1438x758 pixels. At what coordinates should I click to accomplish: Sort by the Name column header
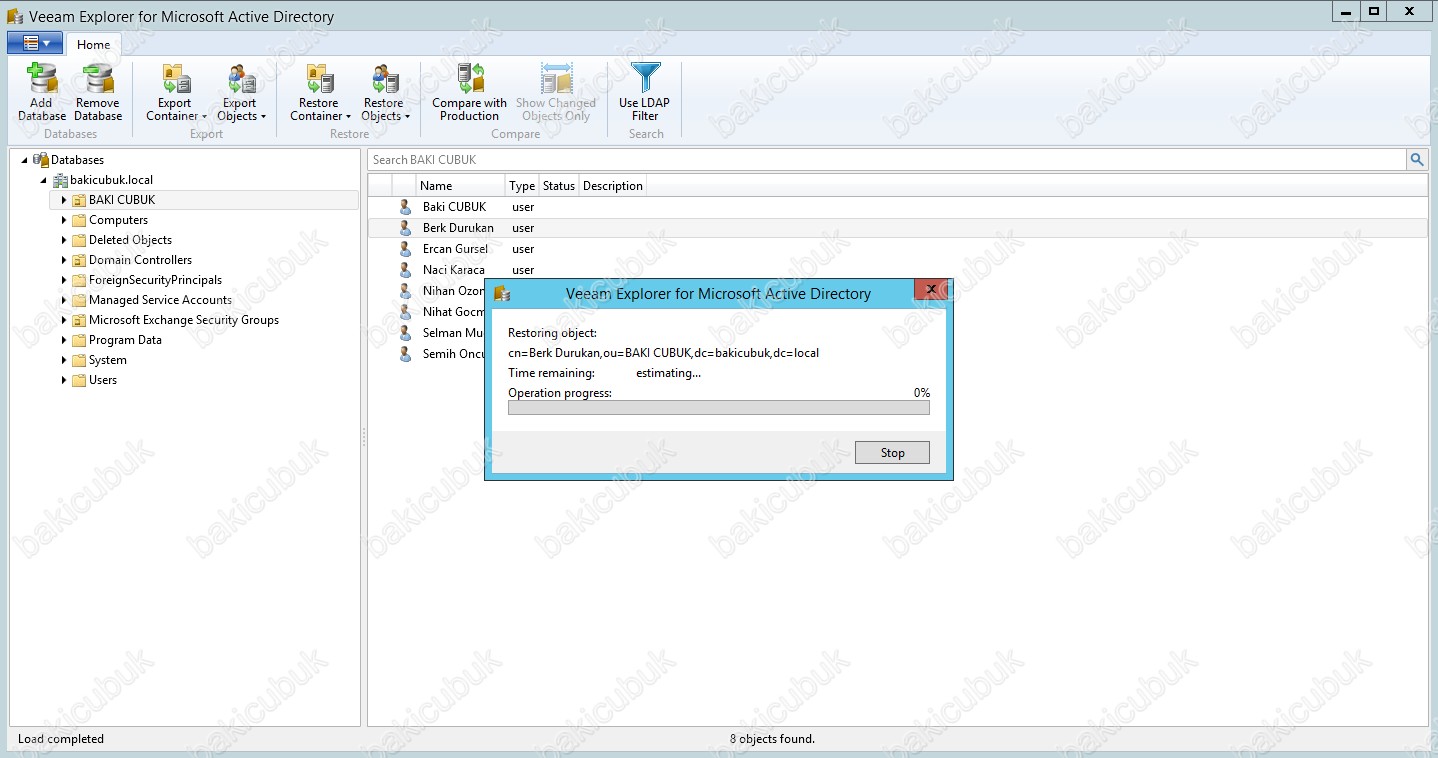(x=460, y=186)
